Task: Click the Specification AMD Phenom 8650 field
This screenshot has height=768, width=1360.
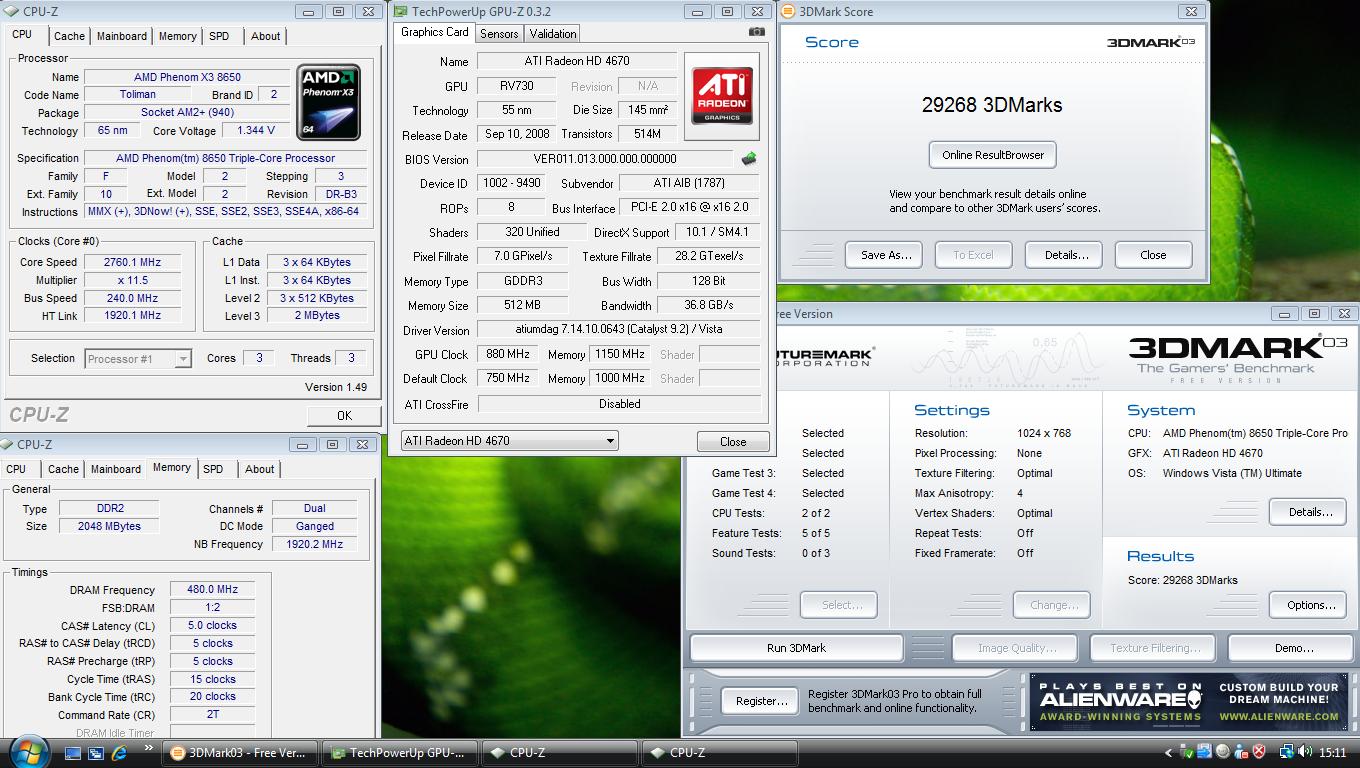Action: (x=225, y=158)
